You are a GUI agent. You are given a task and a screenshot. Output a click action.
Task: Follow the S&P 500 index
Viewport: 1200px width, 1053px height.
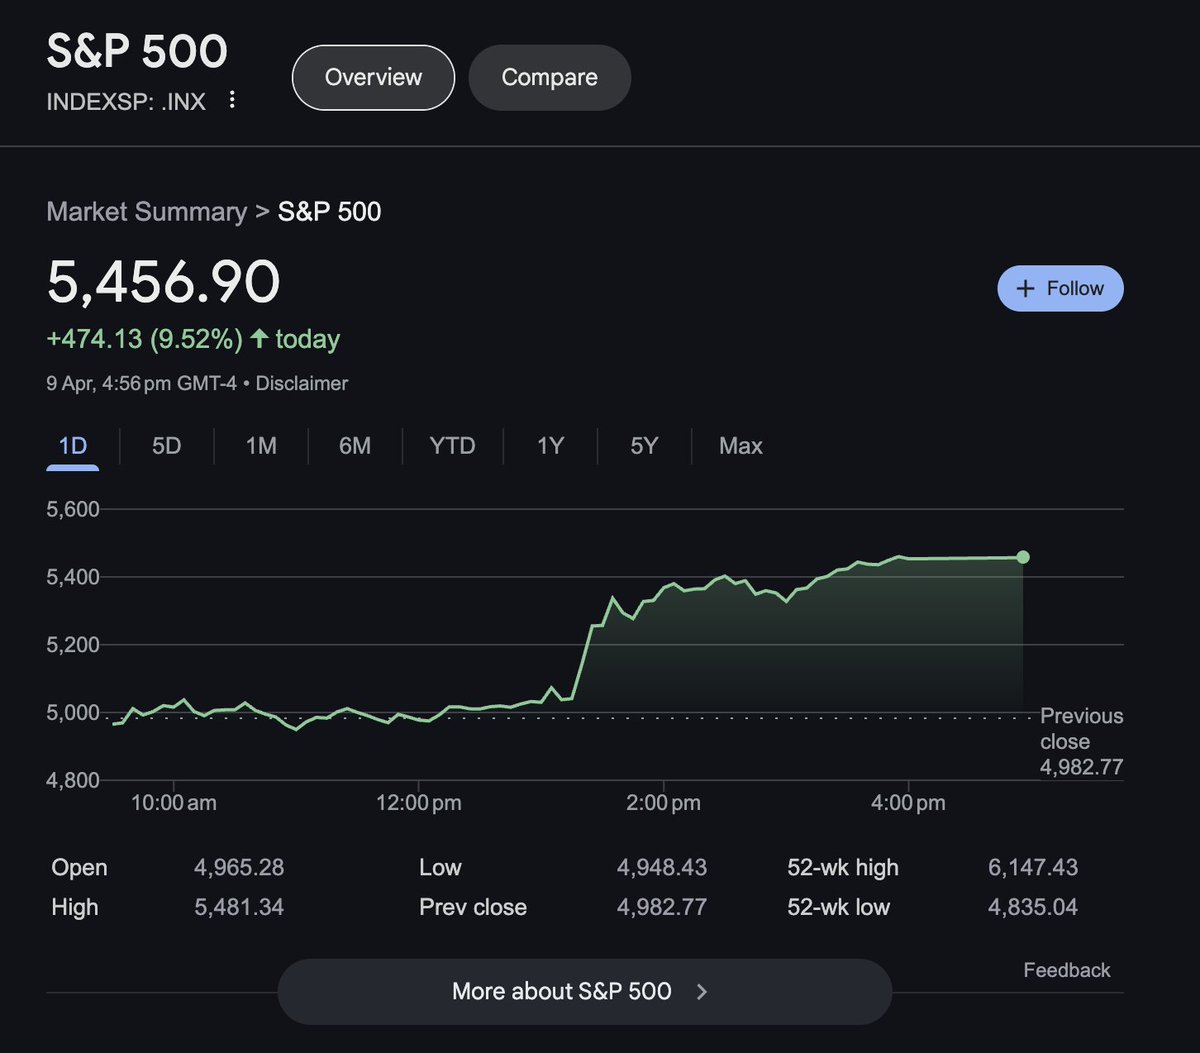tap(1060, 288)
